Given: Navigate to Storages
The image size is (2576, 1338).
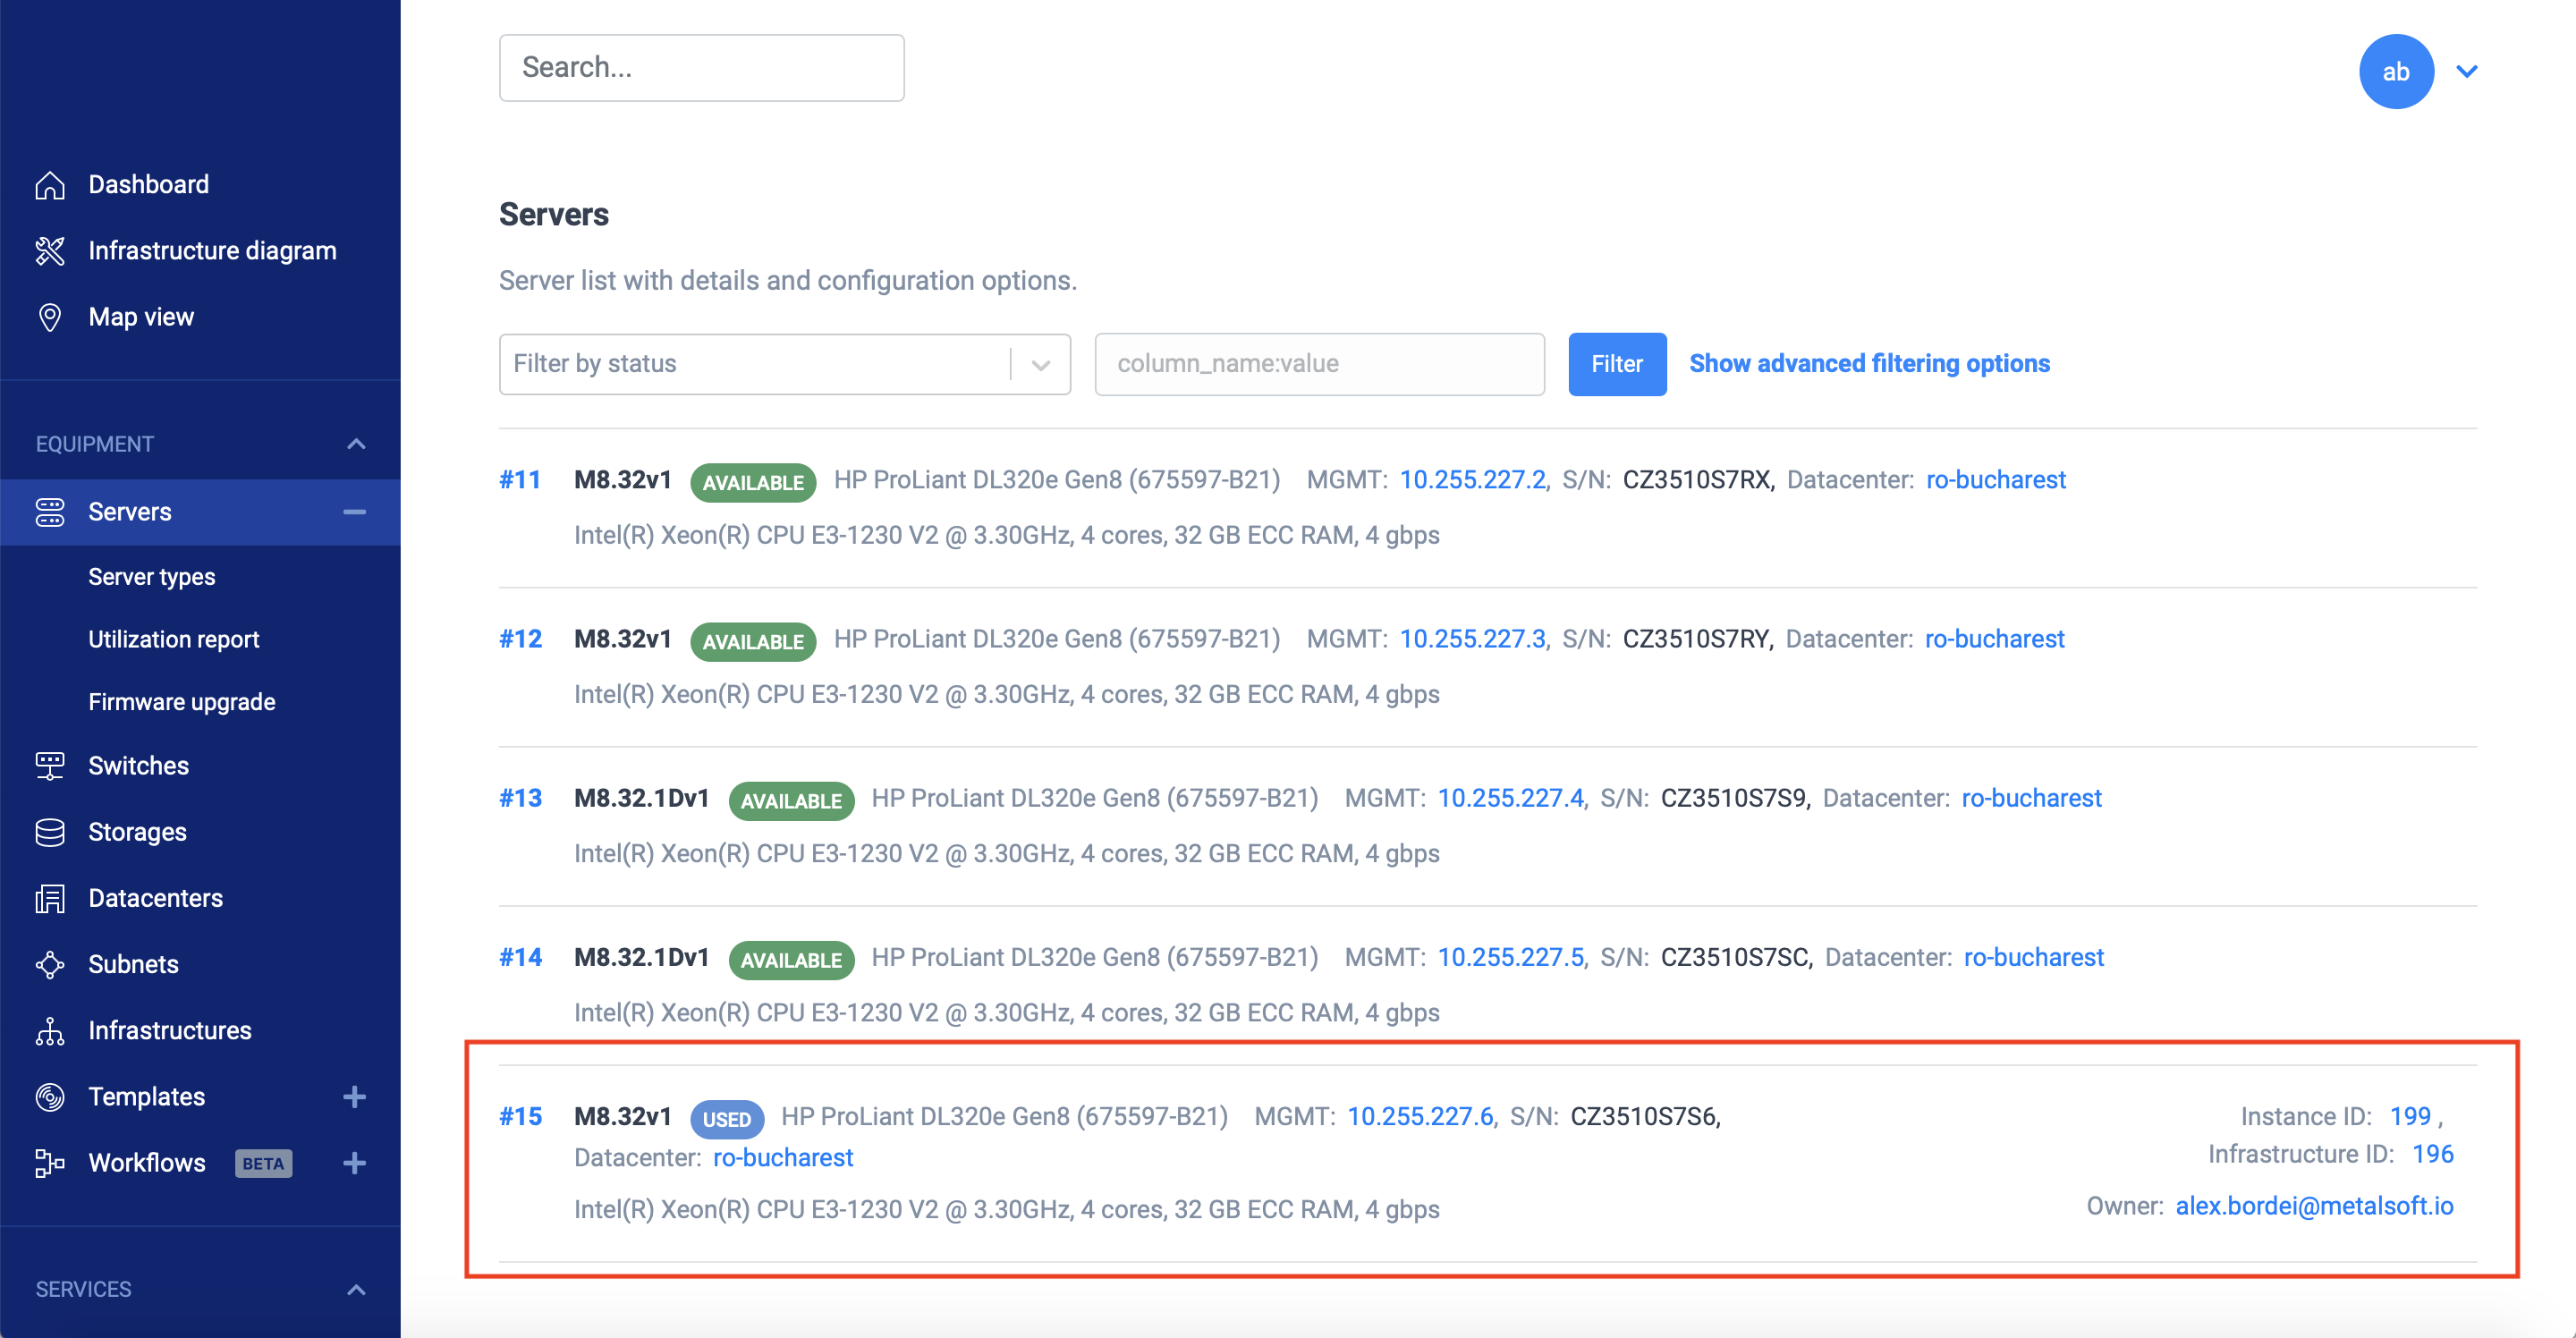Looking at the screenshot, I should point(137,832).
